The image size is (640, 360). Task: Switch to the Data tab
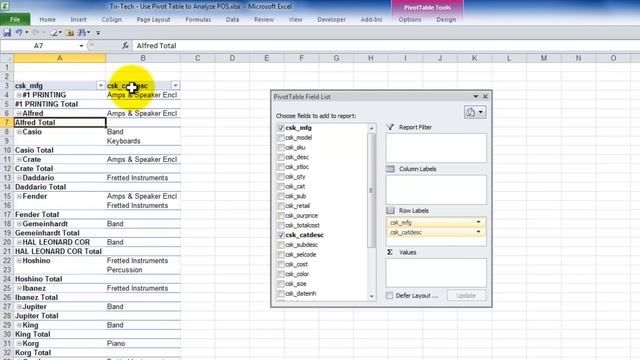coord(232,20)
